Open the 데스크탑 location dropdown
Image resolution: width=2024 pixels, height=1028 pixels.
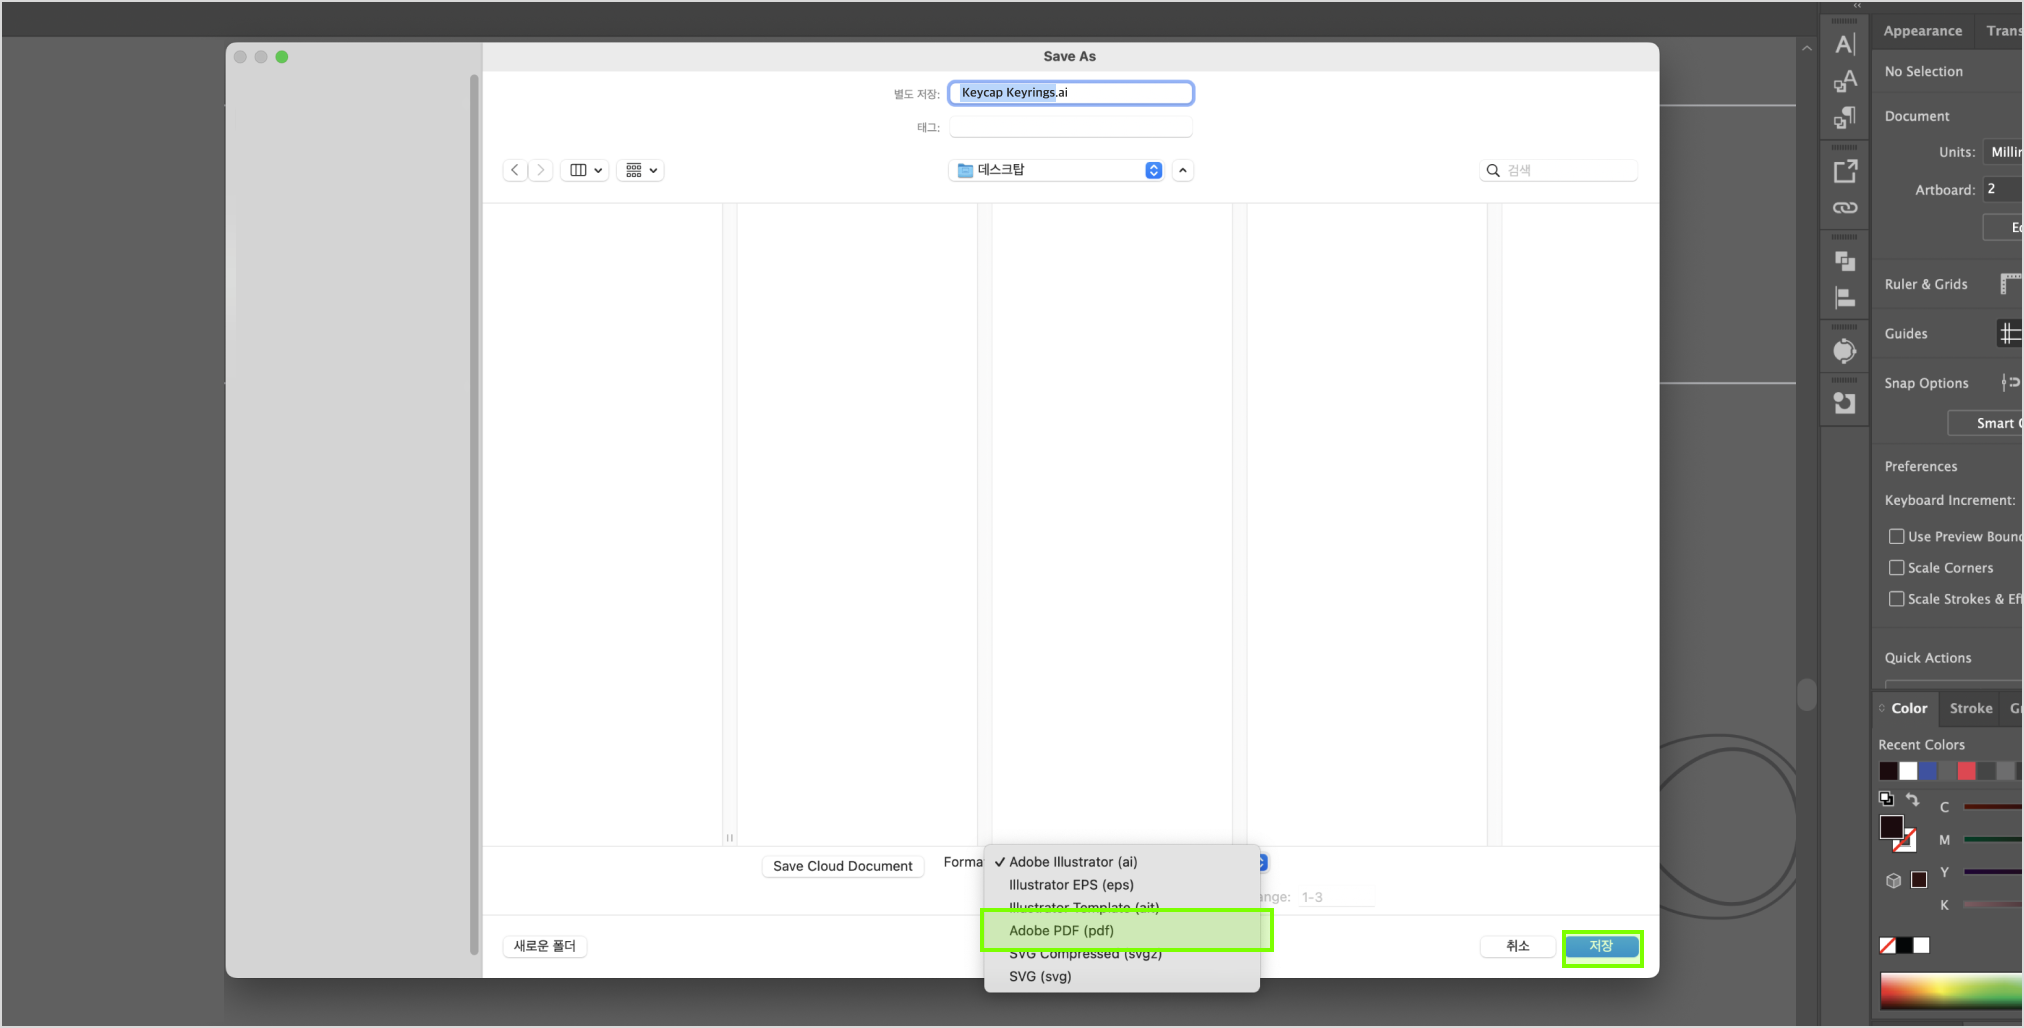point(1059,170)
